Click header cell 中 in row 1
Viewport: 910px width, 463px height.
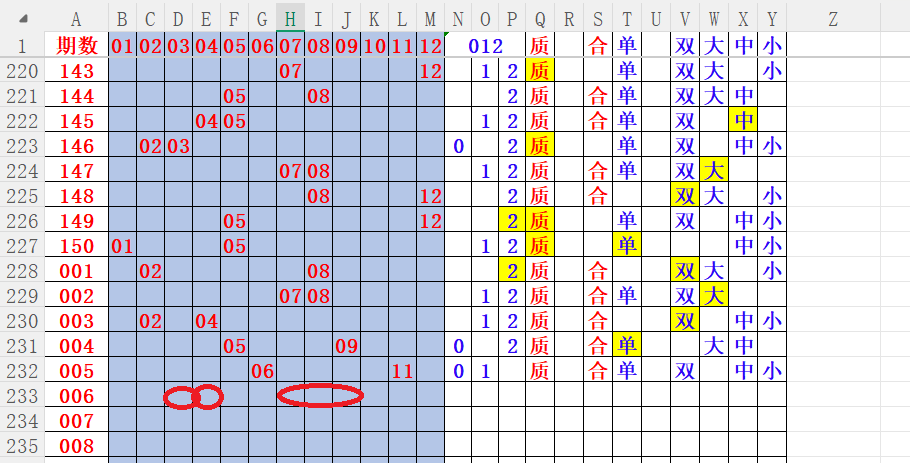[743, 45]
